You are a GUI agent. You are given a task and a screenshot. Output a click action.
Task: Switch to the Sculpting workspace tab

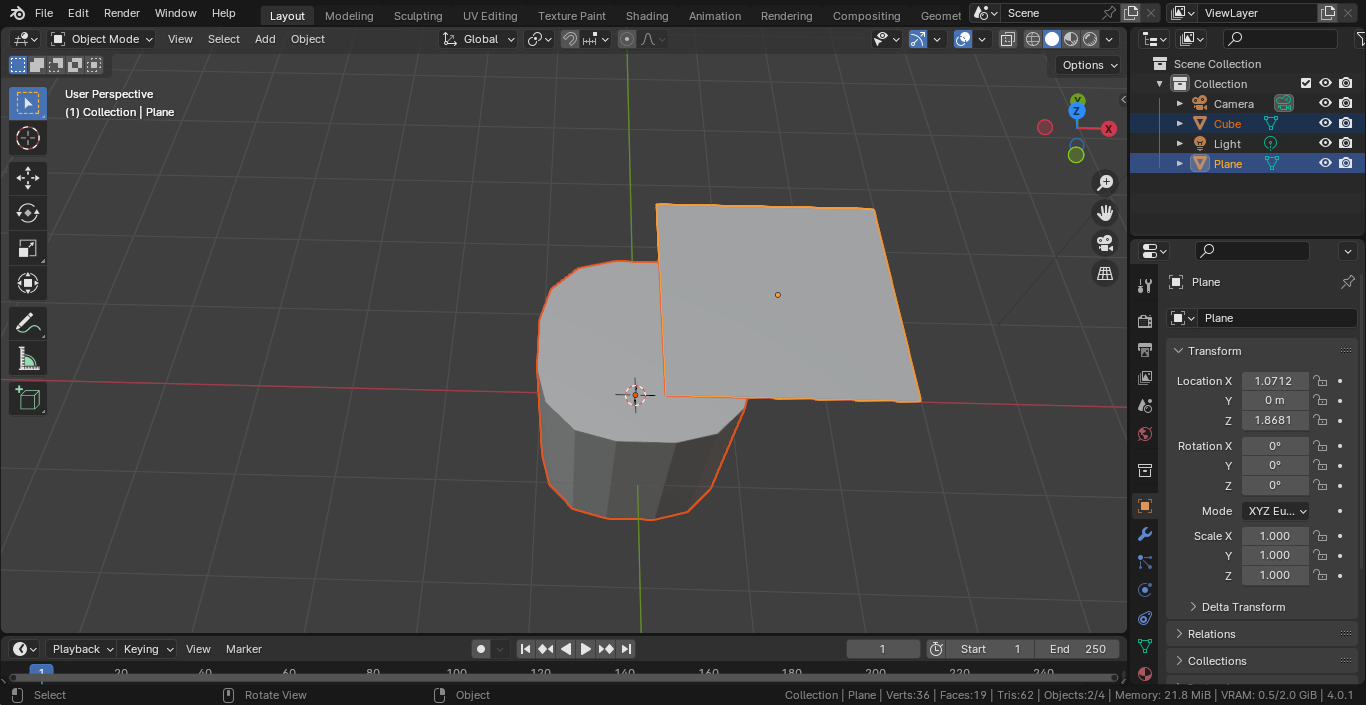pyautogui.click(x=417, y=16)
